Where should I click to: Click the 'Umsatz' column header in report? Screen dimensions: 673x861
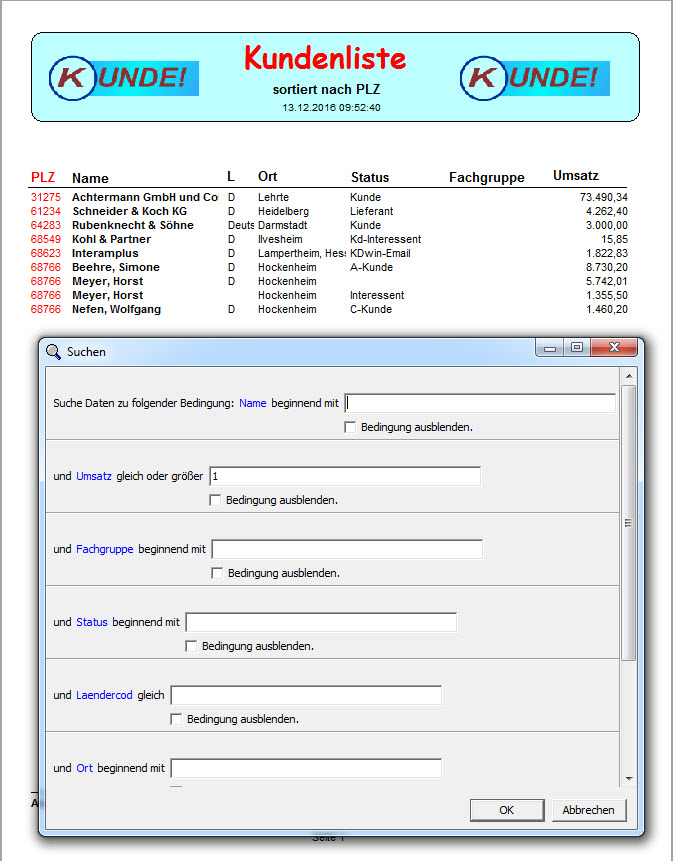[x=575, y=176]
